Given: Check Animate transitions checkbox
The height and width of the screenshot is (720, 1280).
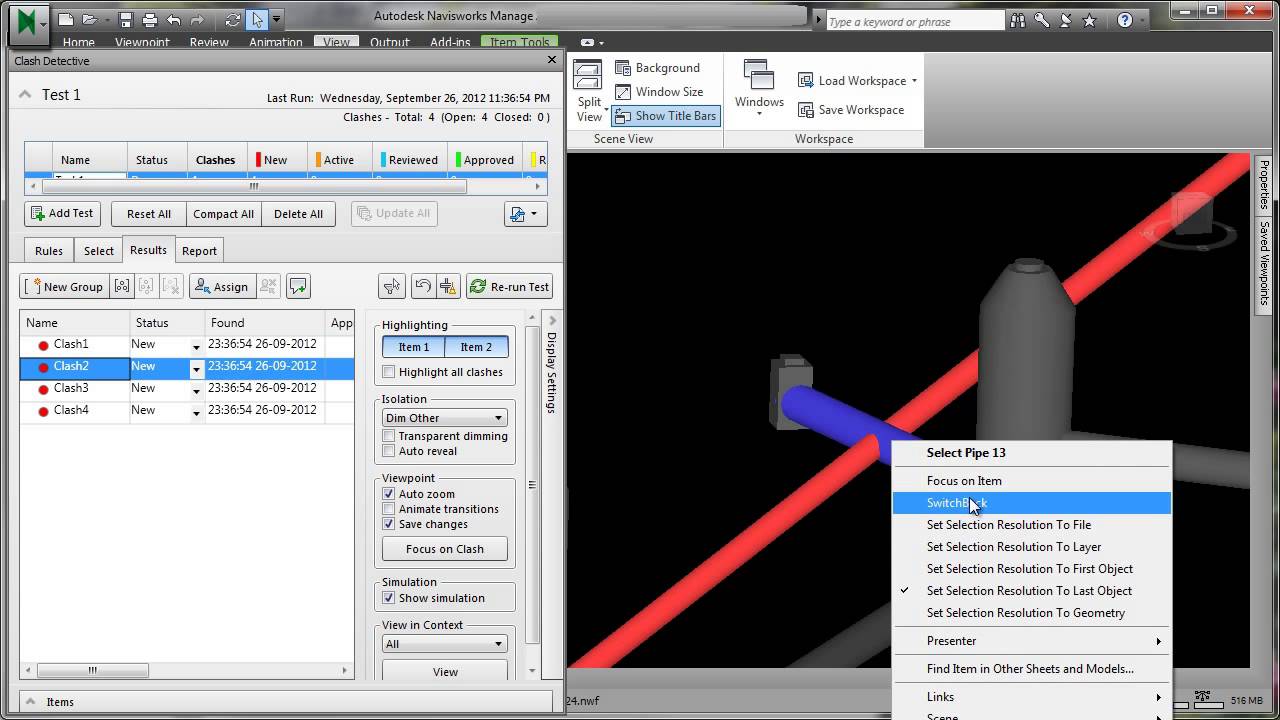Looking at the screenshot, I should [x=389, y=509].
